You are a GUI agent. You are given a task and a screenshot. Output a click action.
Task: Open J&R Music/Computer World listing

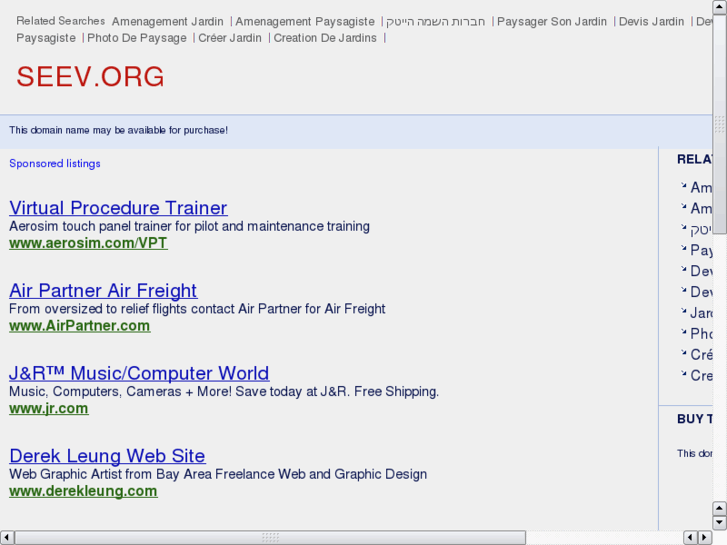139,373
